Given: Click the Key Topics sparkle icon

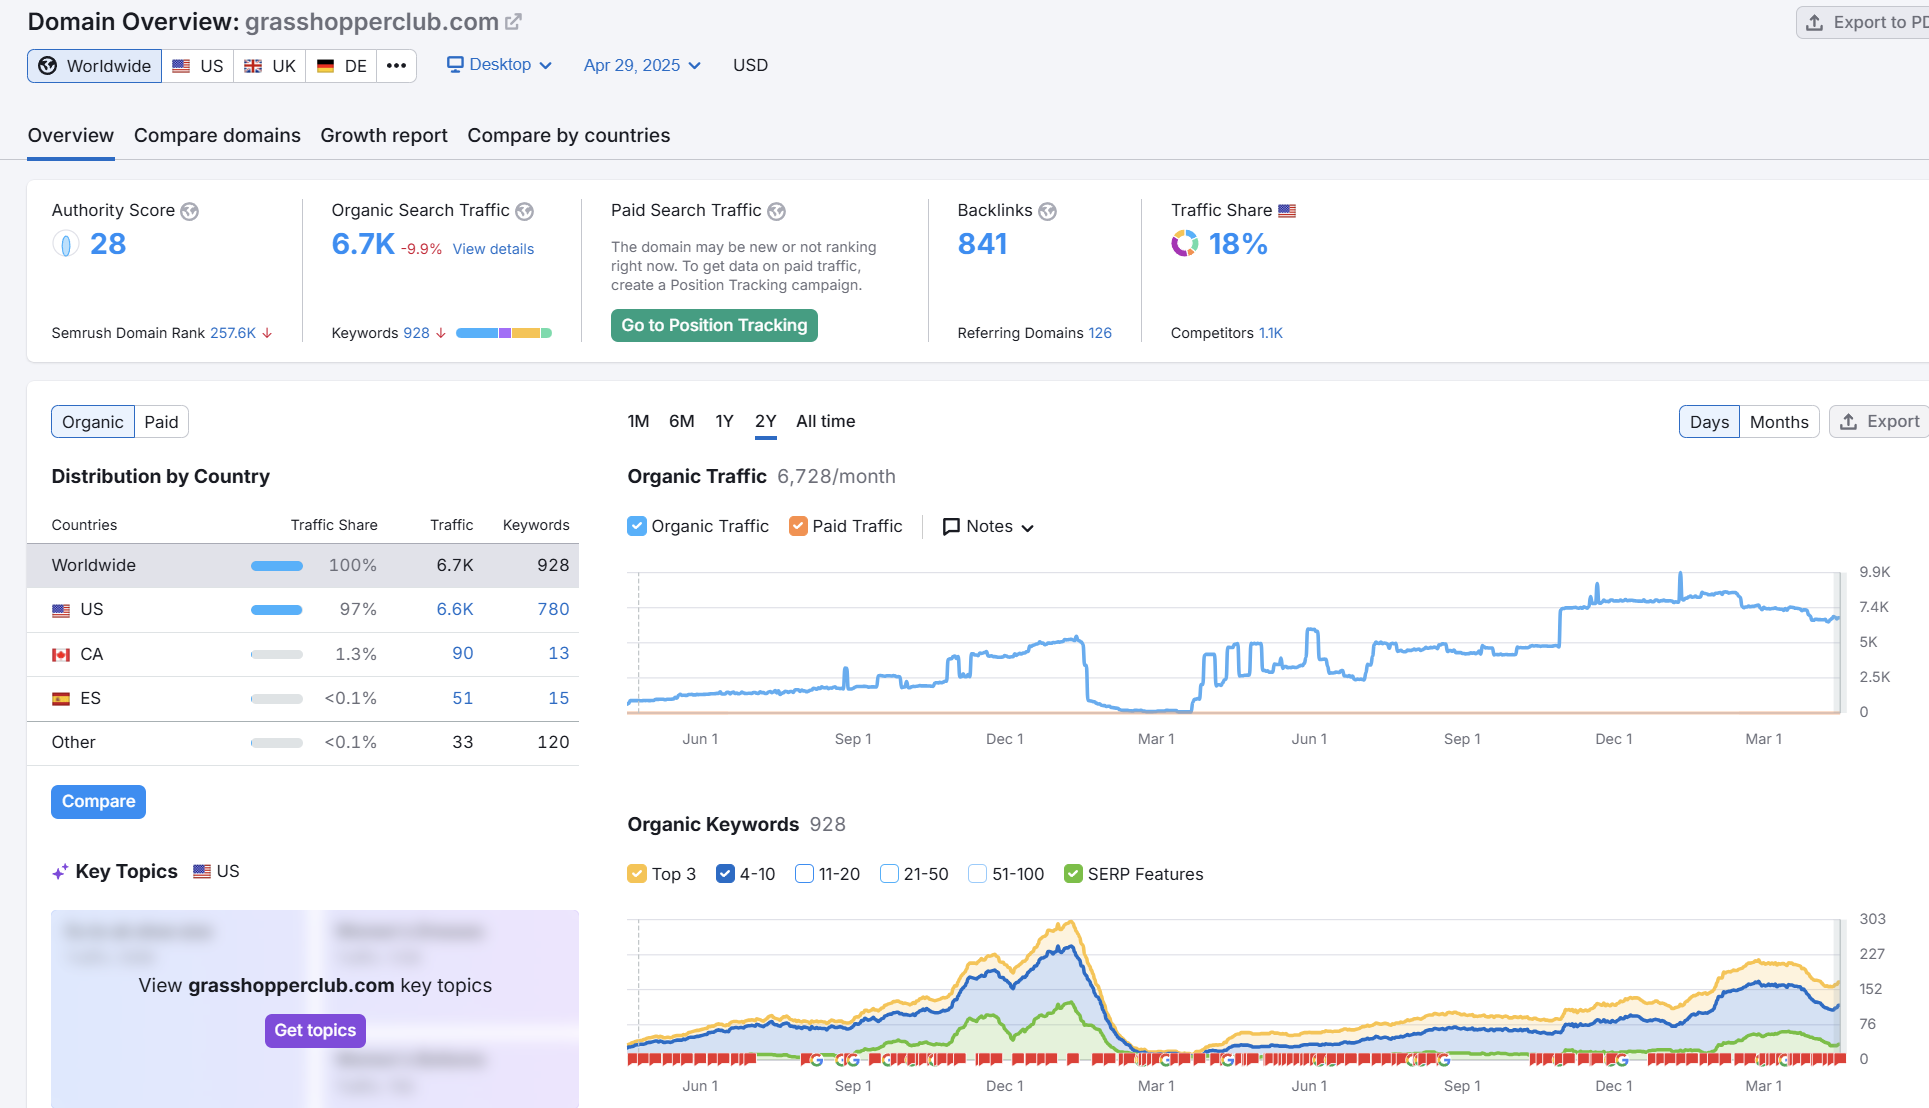Looking at the screenshot, I should point(60,872).
